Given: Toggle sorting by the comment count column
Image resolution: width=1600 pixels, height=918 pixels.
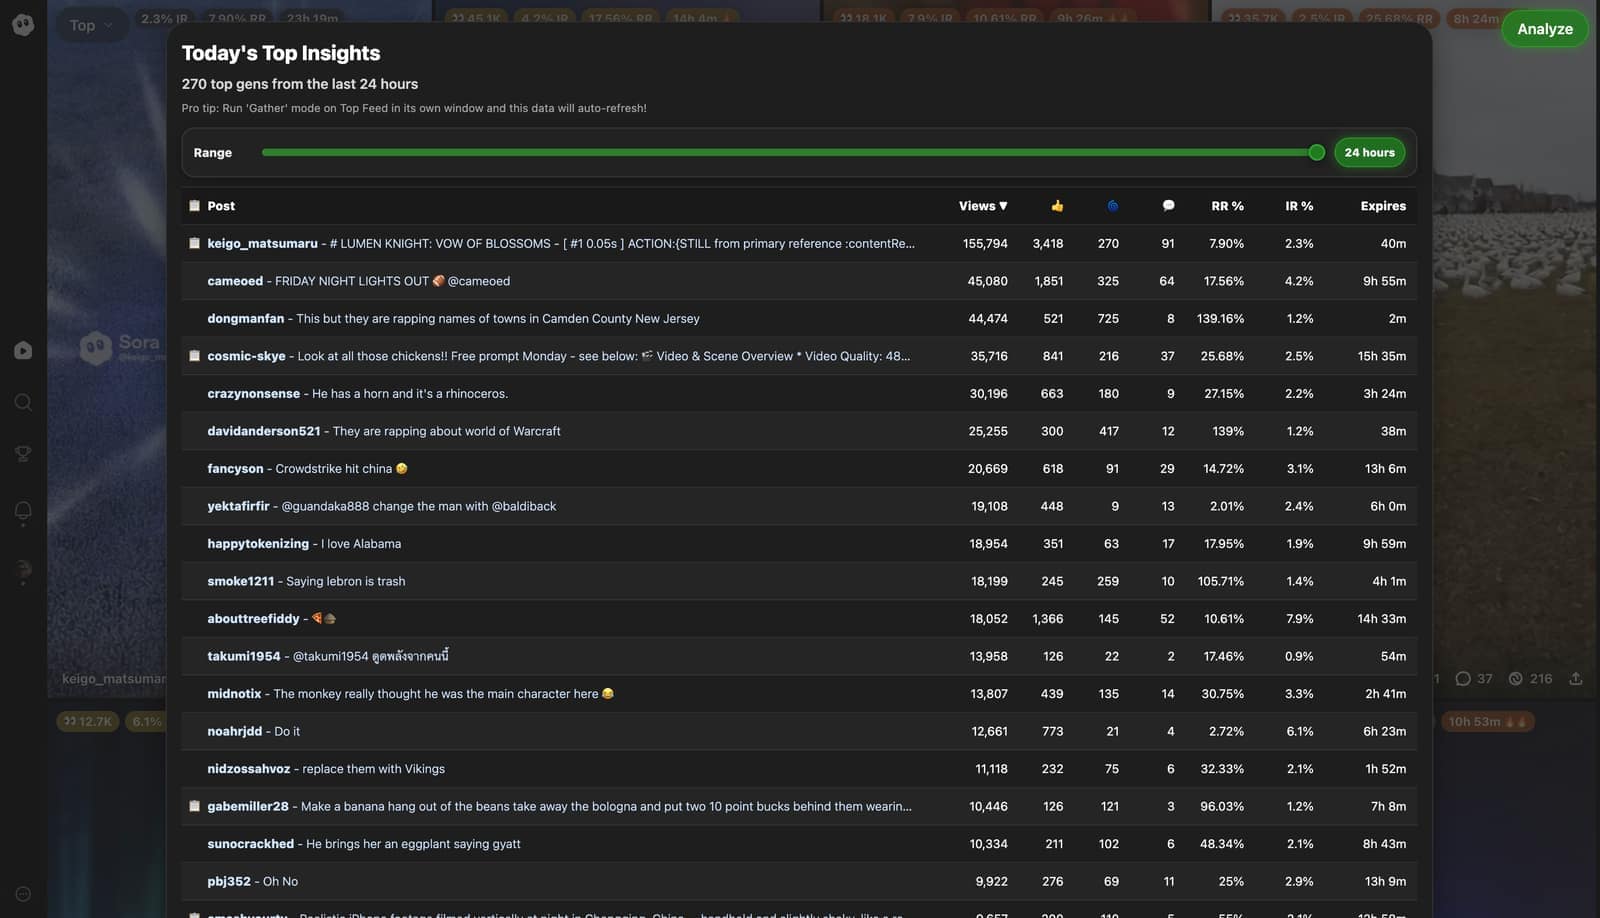Looking at the screenshot, I should point(1168,206).
